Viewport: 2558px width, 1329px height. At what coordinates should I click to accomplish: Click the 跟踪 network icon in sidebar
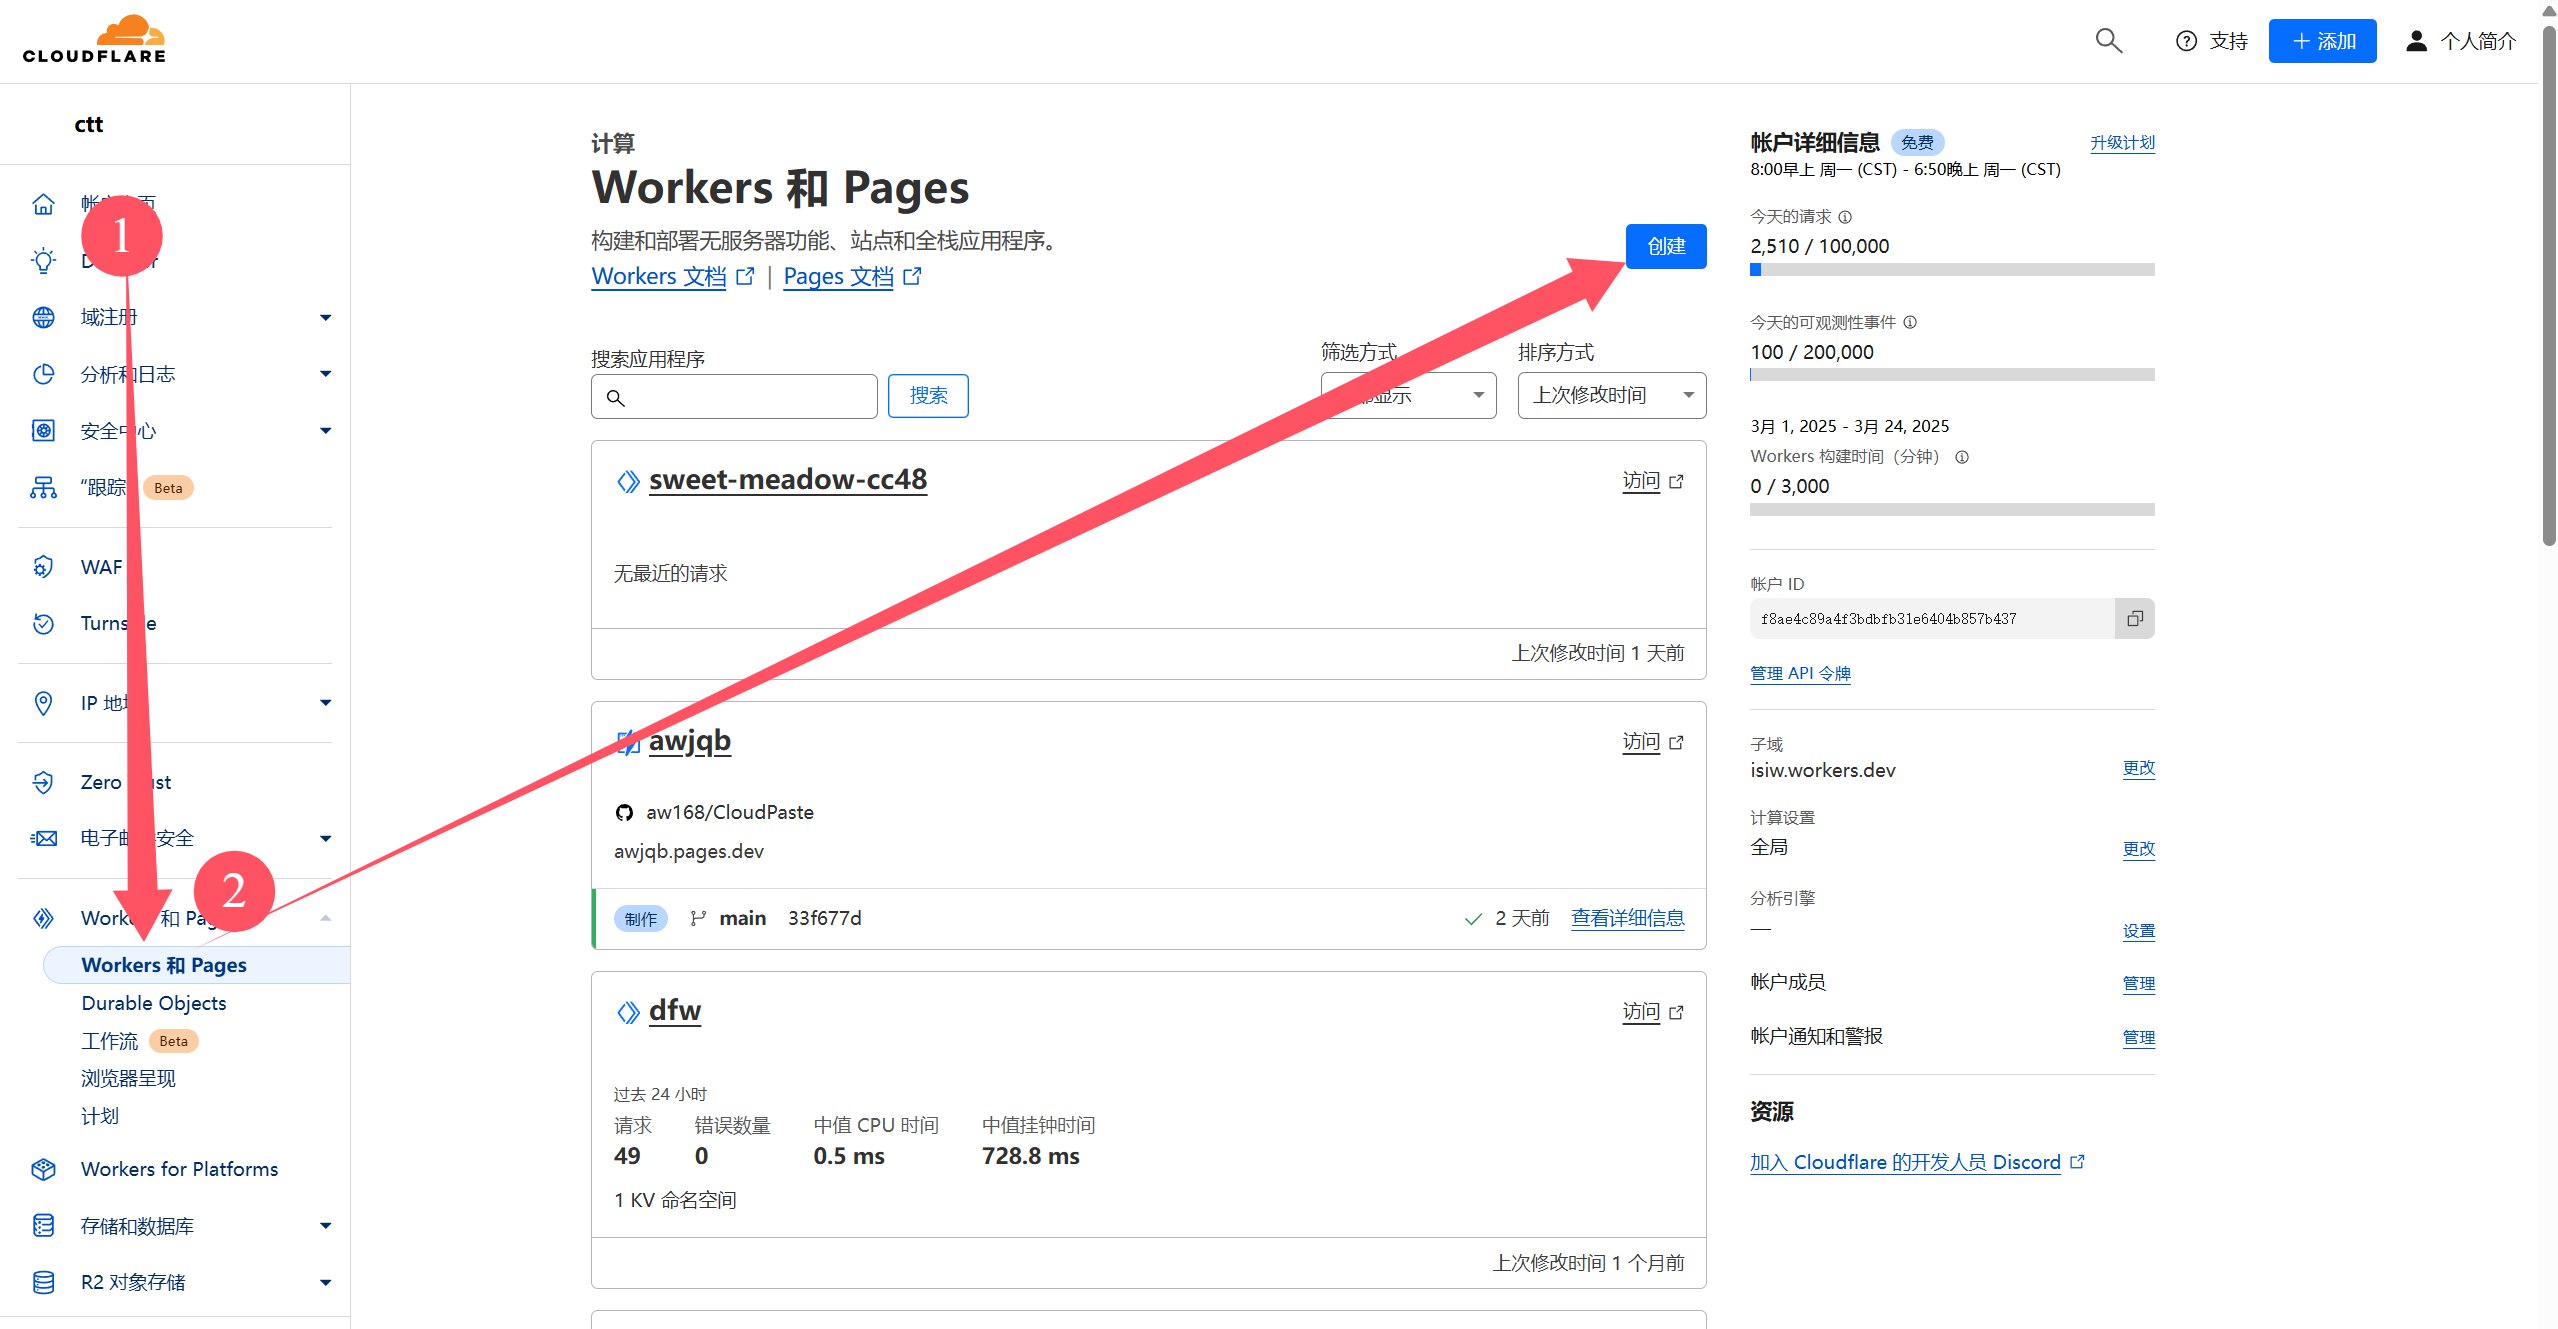pyautogui.click(x=43, y=488)
